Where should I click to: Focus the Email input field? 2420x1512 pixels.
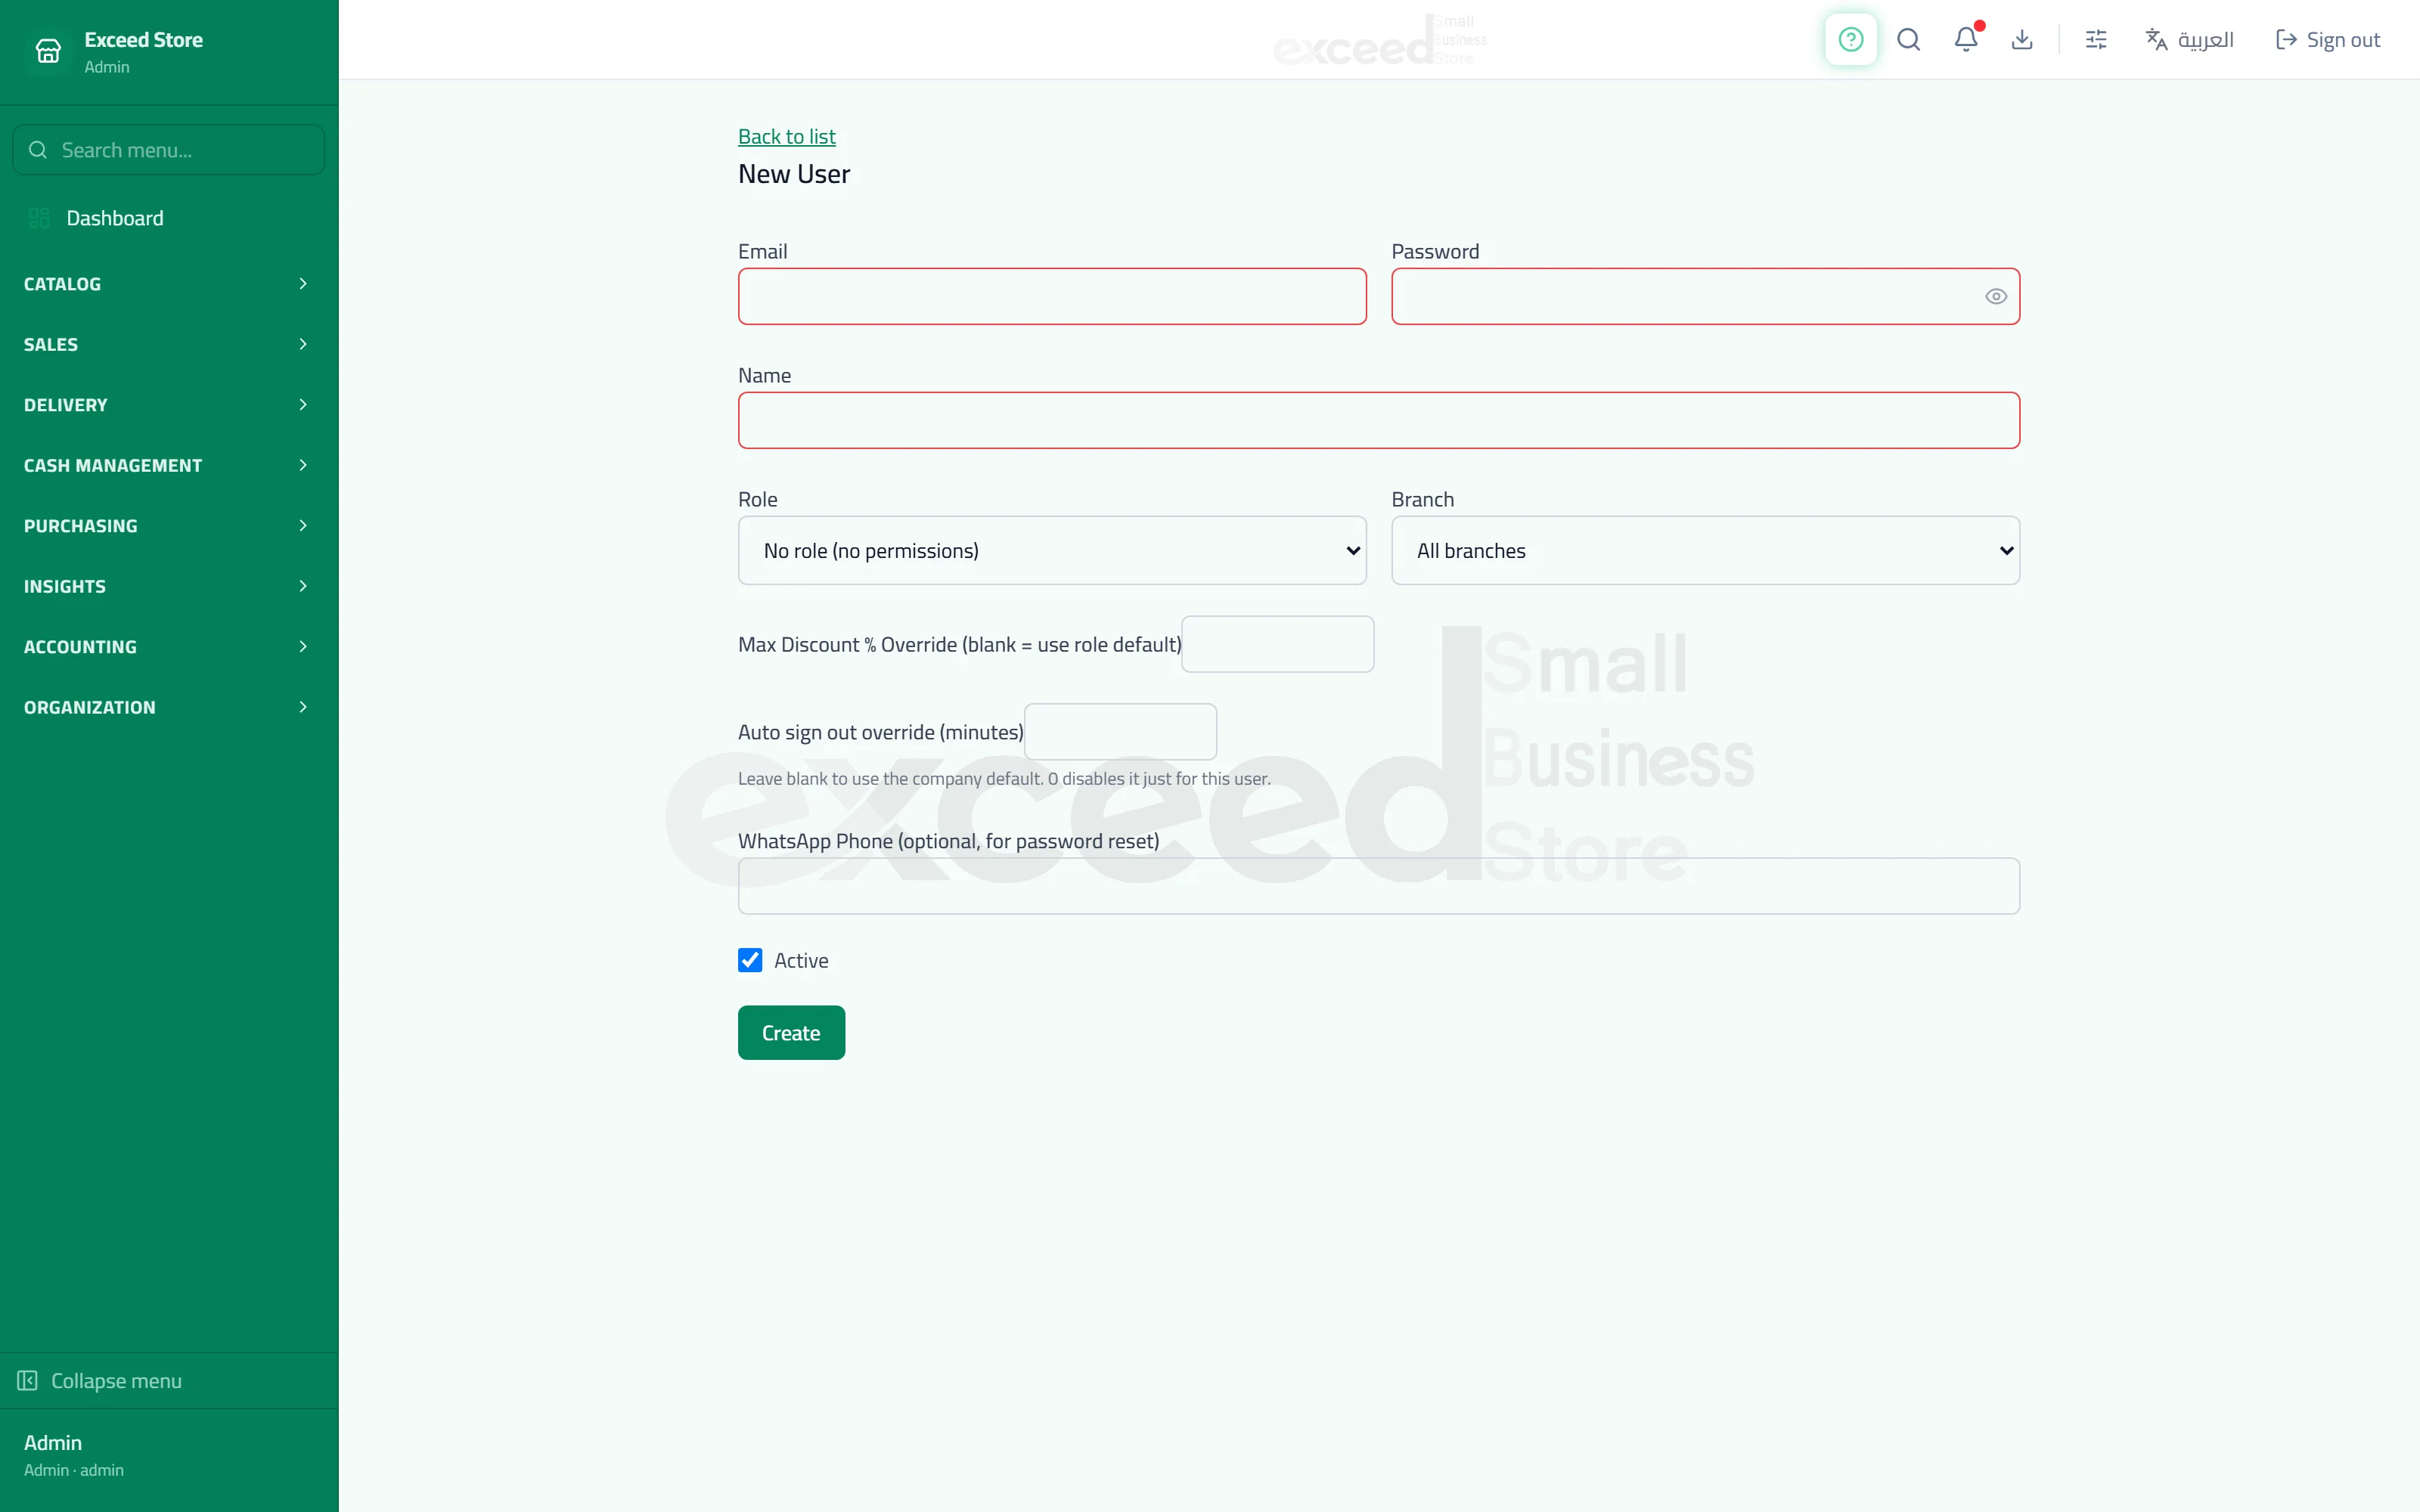tap(1052, 296)
